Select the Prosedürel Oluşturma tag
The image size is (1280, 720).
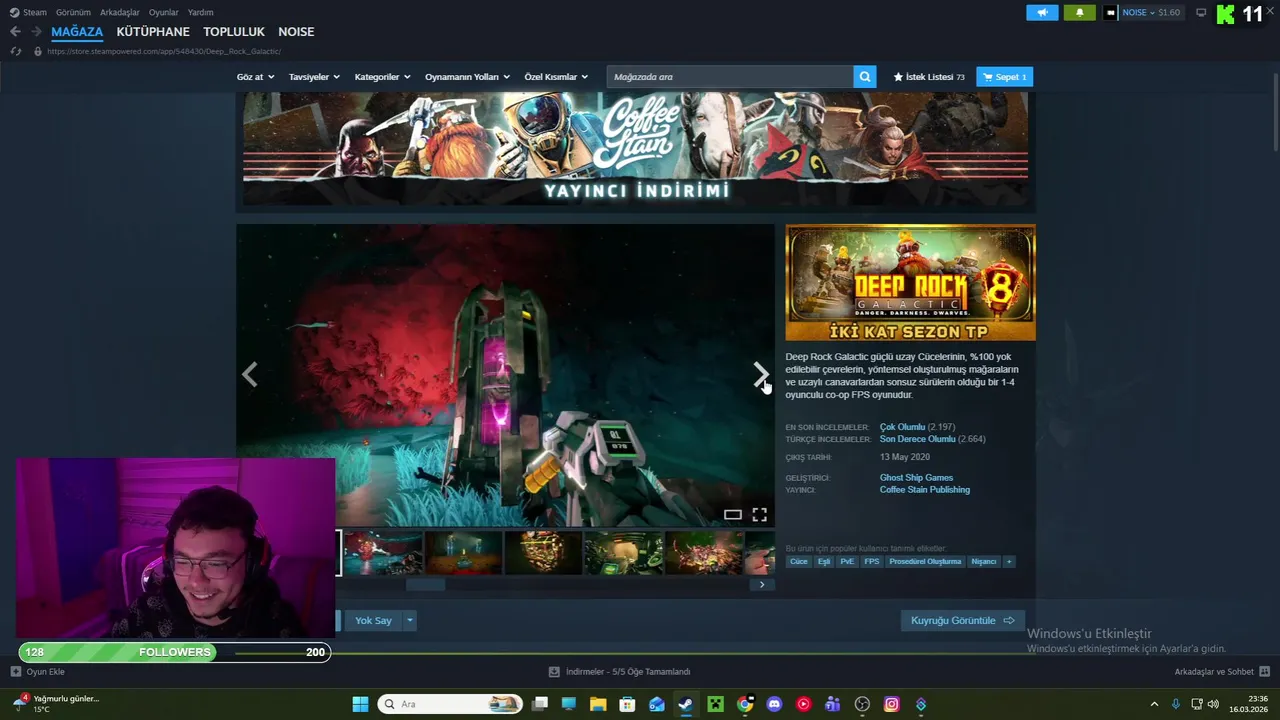[925, 562]
